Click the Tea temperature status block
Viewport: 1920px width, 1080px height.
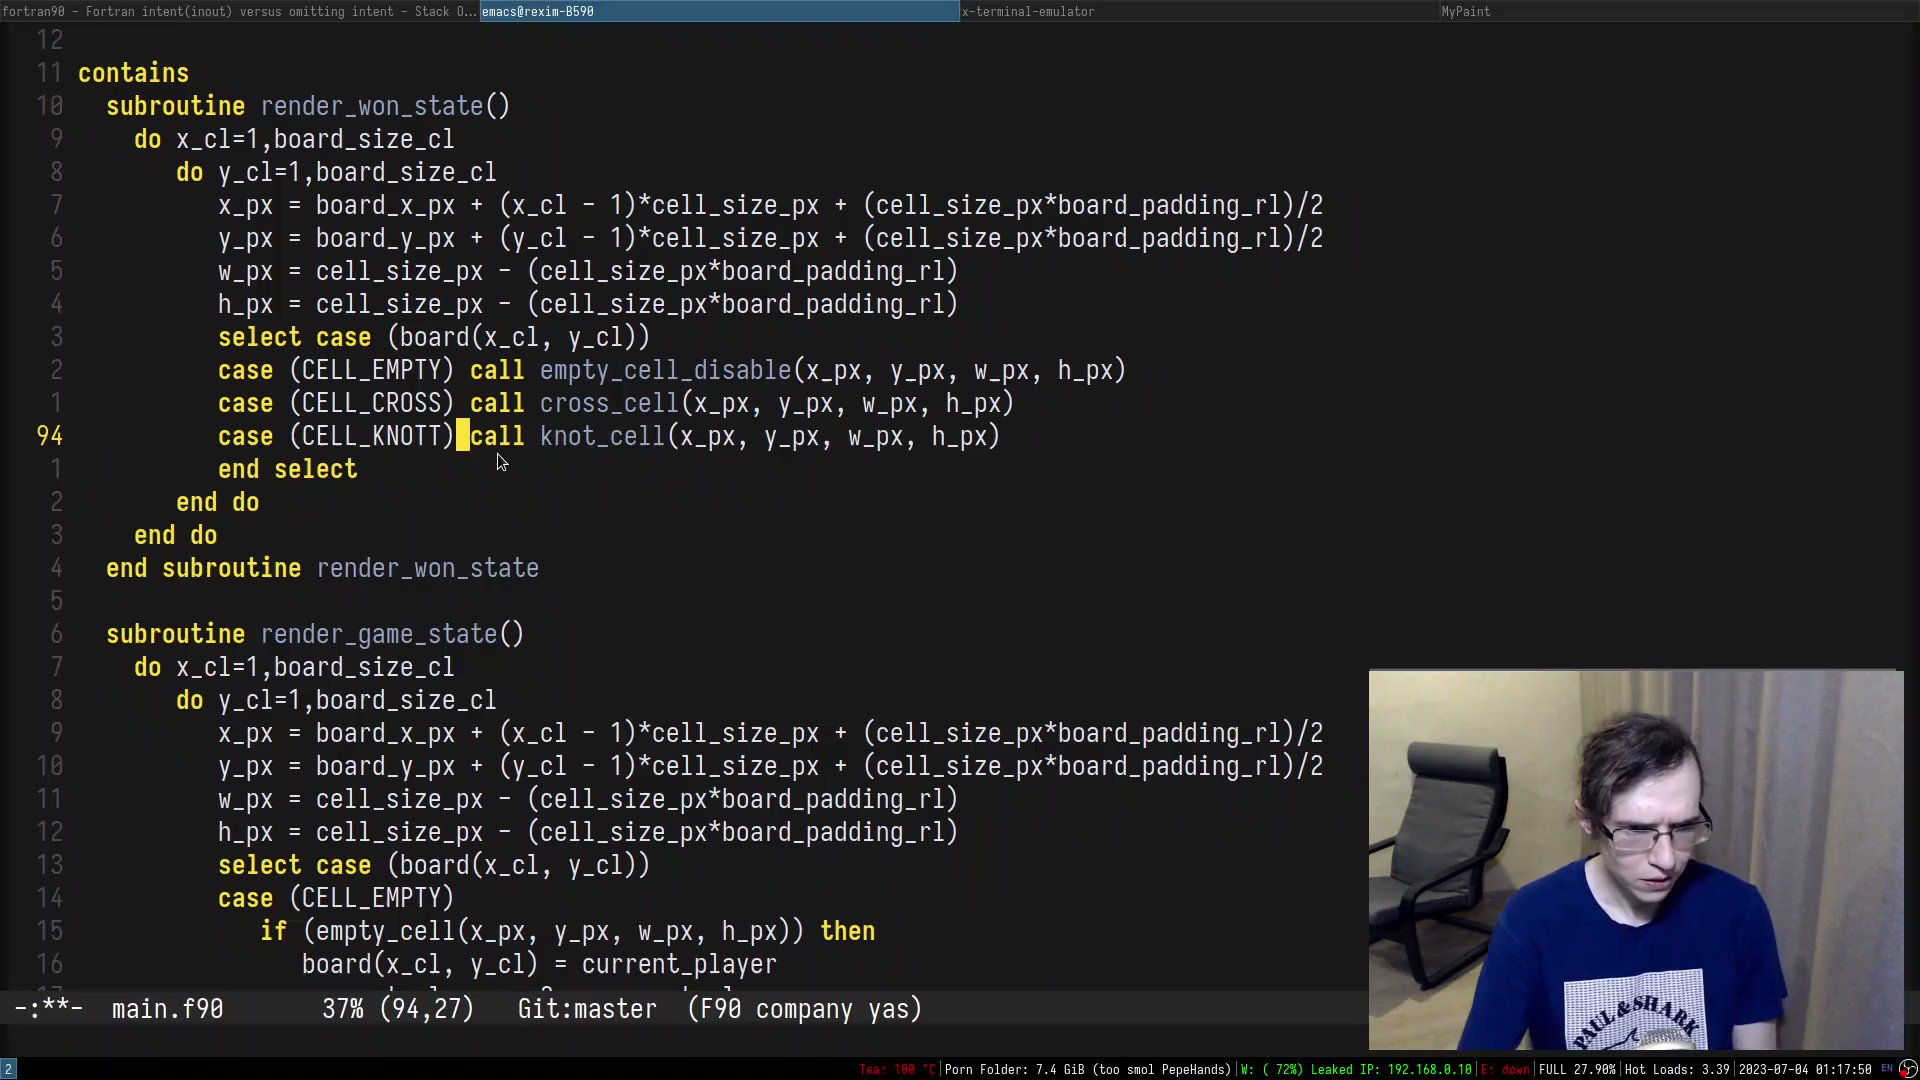click(x=896, y=1069)
